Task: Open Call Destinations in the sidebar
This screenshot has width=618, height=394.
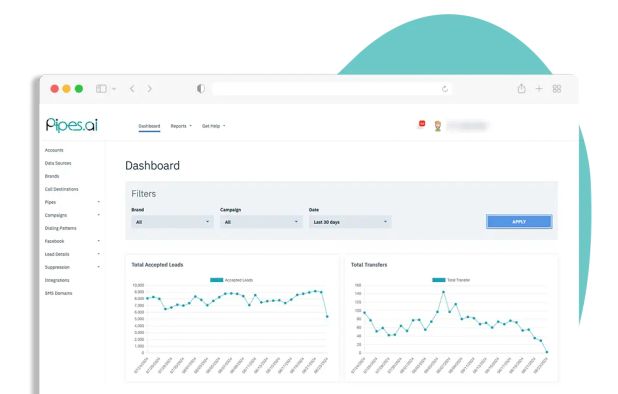Action: [61, 189]
